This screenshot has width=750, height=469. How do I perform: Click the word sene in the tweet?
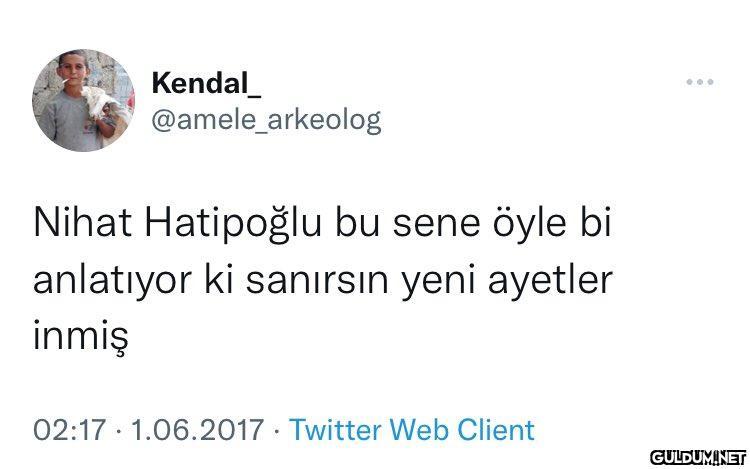click(x=436, y=225)
